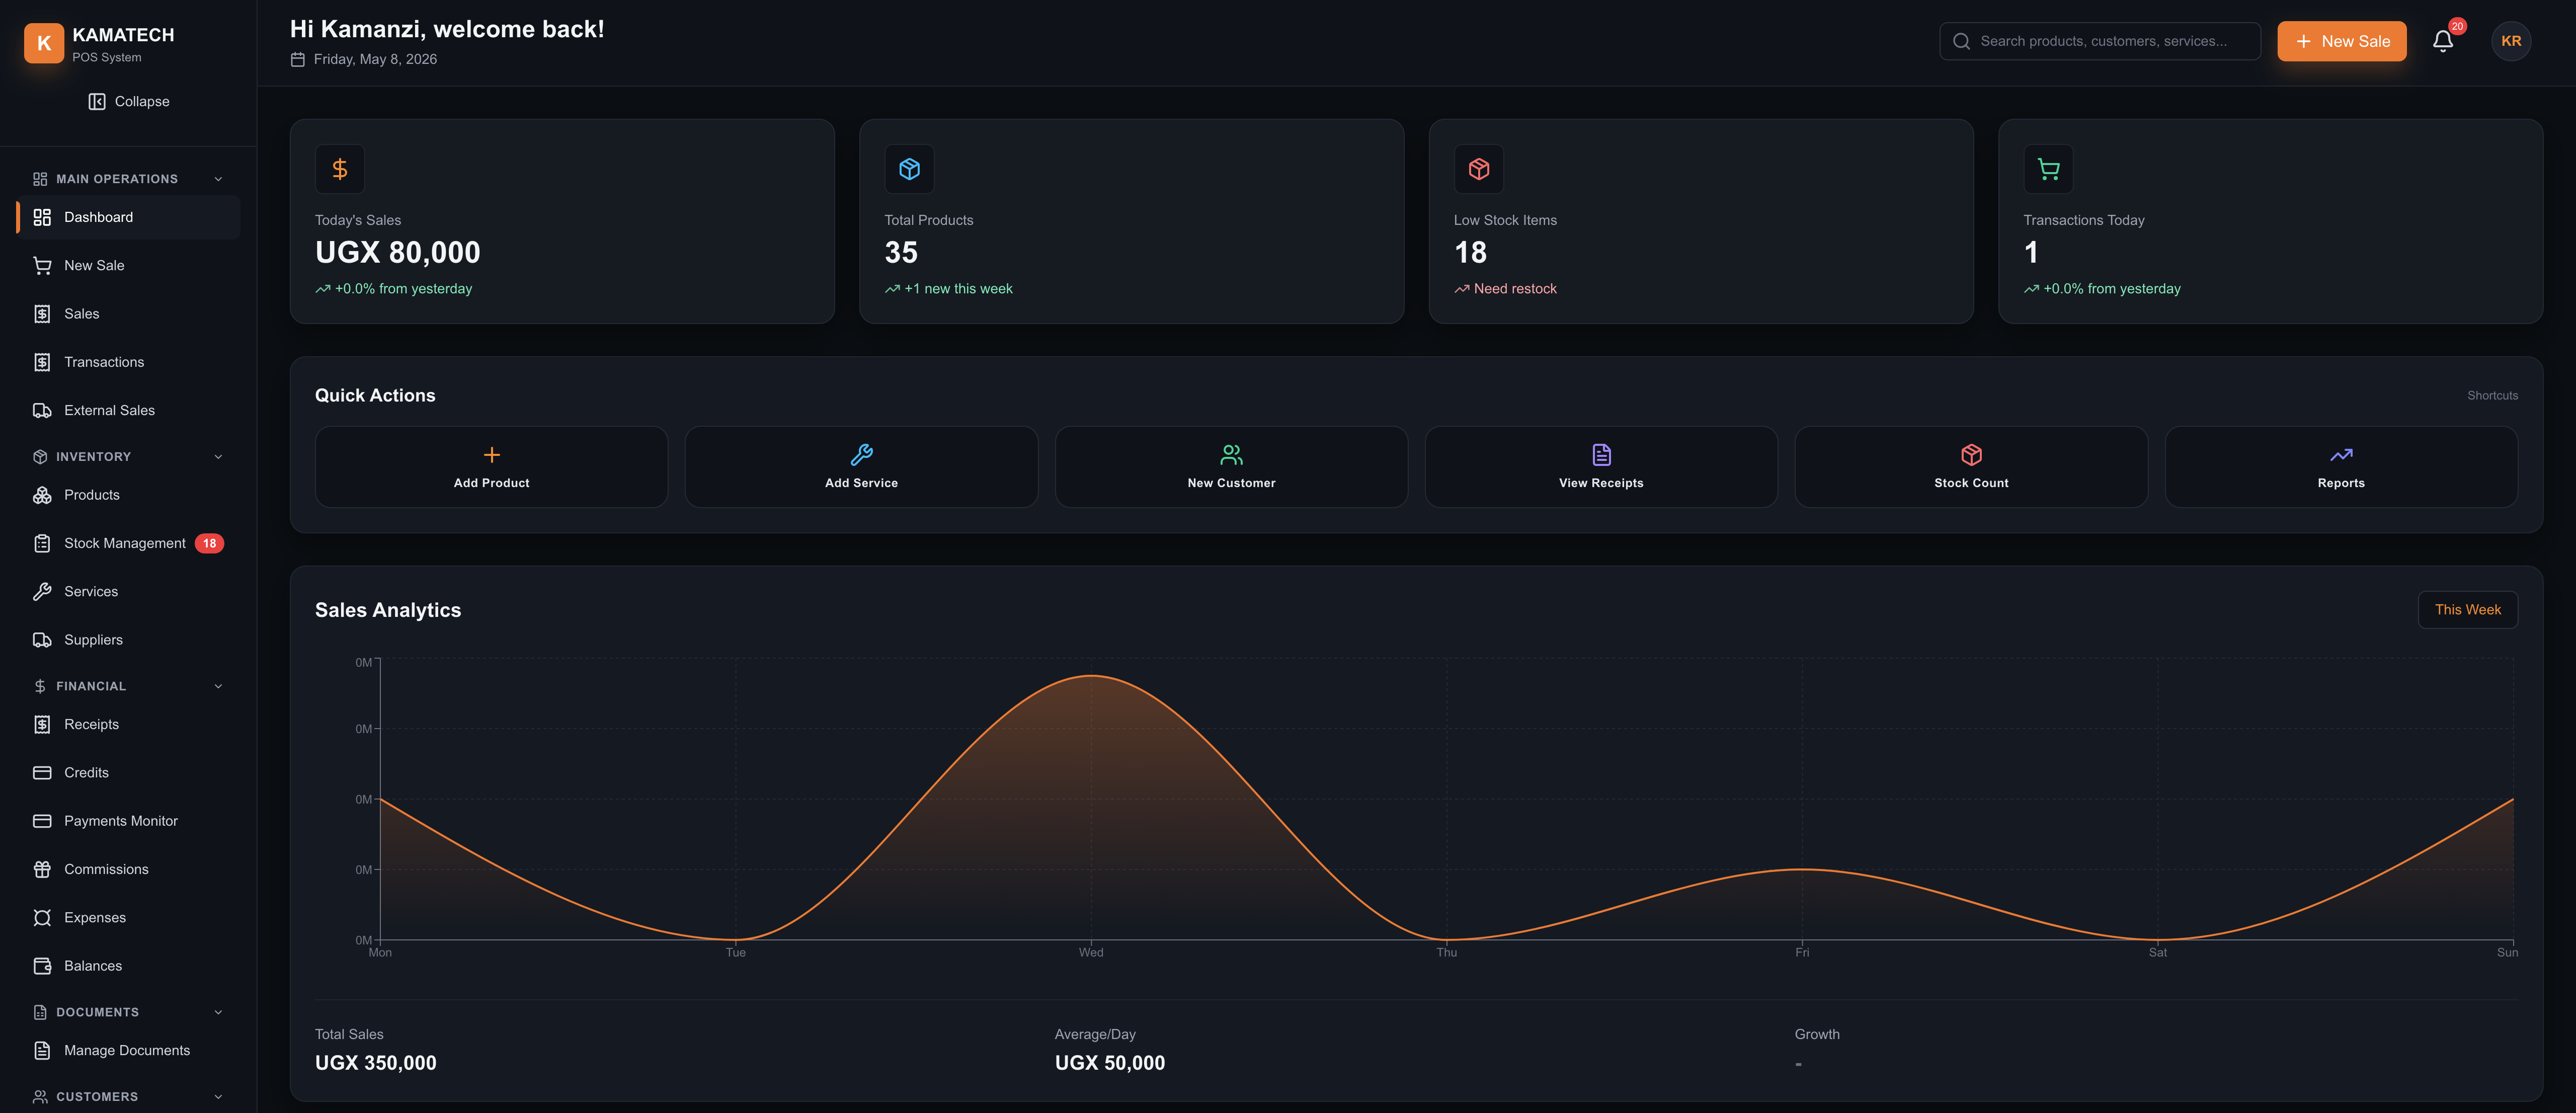The width and height of the screenshot is (2576, 1113).
Task: Click the Collapse sidebar button label
Action: click(x=142, y=101)
